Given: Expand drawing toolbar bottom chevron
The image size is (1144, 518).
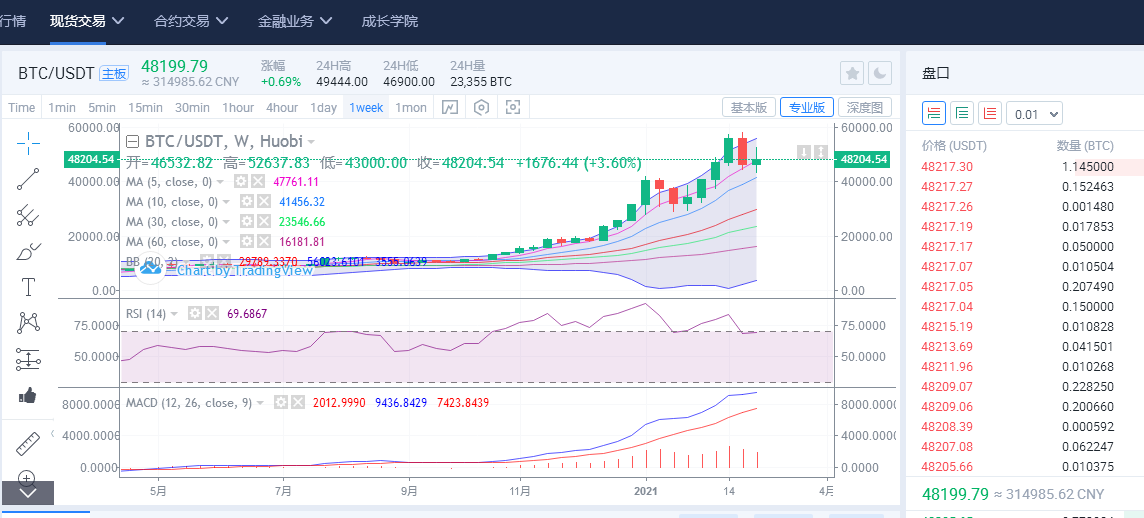Looking at the screenshot, I should (x=28, y=493).
